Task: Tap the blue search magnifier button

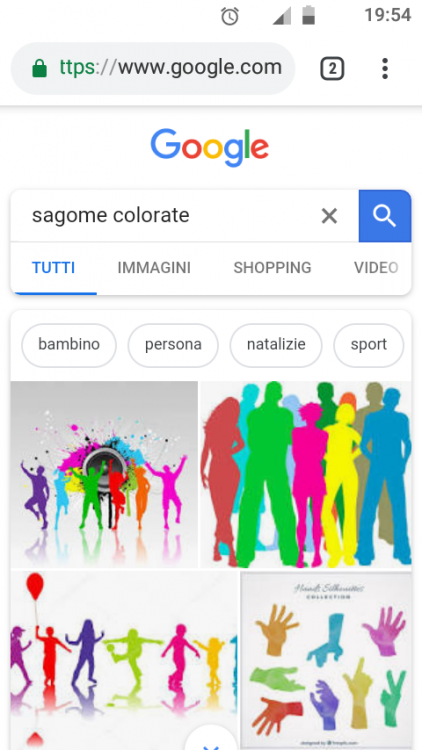Action: click(385, 216)
